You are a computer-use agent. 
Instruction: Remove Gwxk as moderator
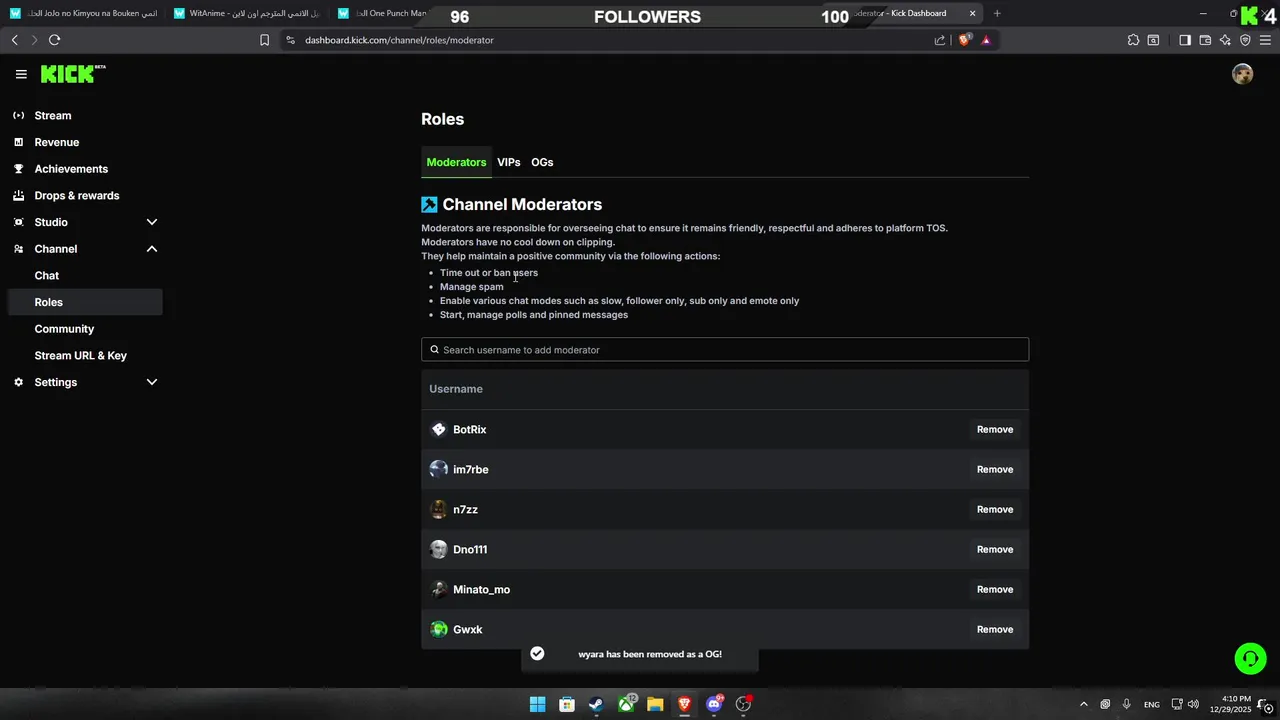995,629
